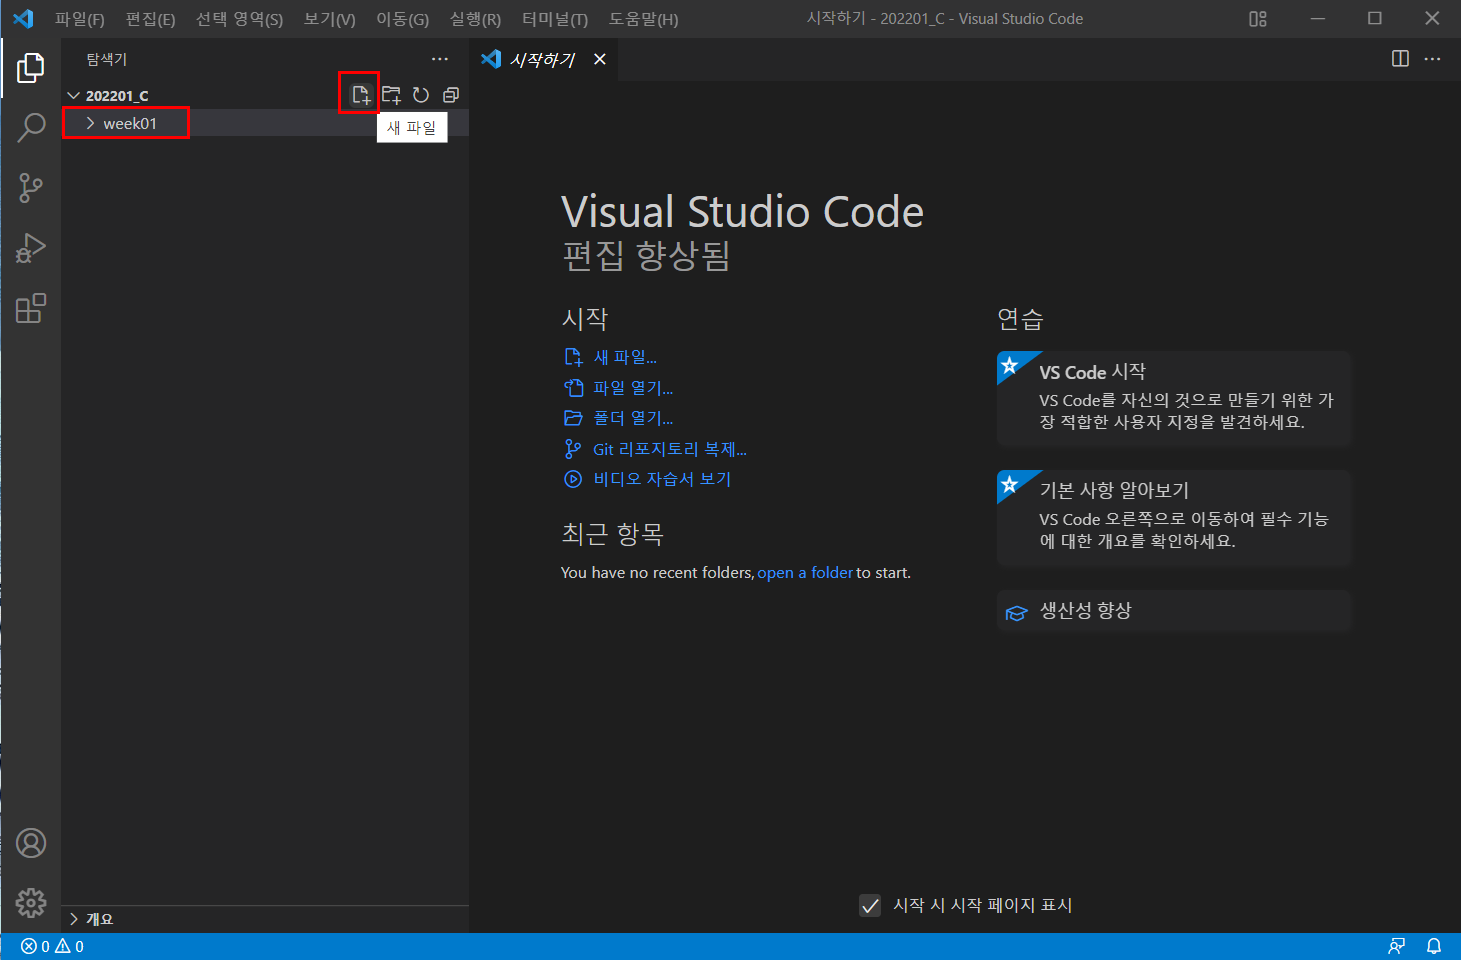Click the 탐색기 panel title
The height and width of the screenshot is (960, 1461).
[107, 59]
